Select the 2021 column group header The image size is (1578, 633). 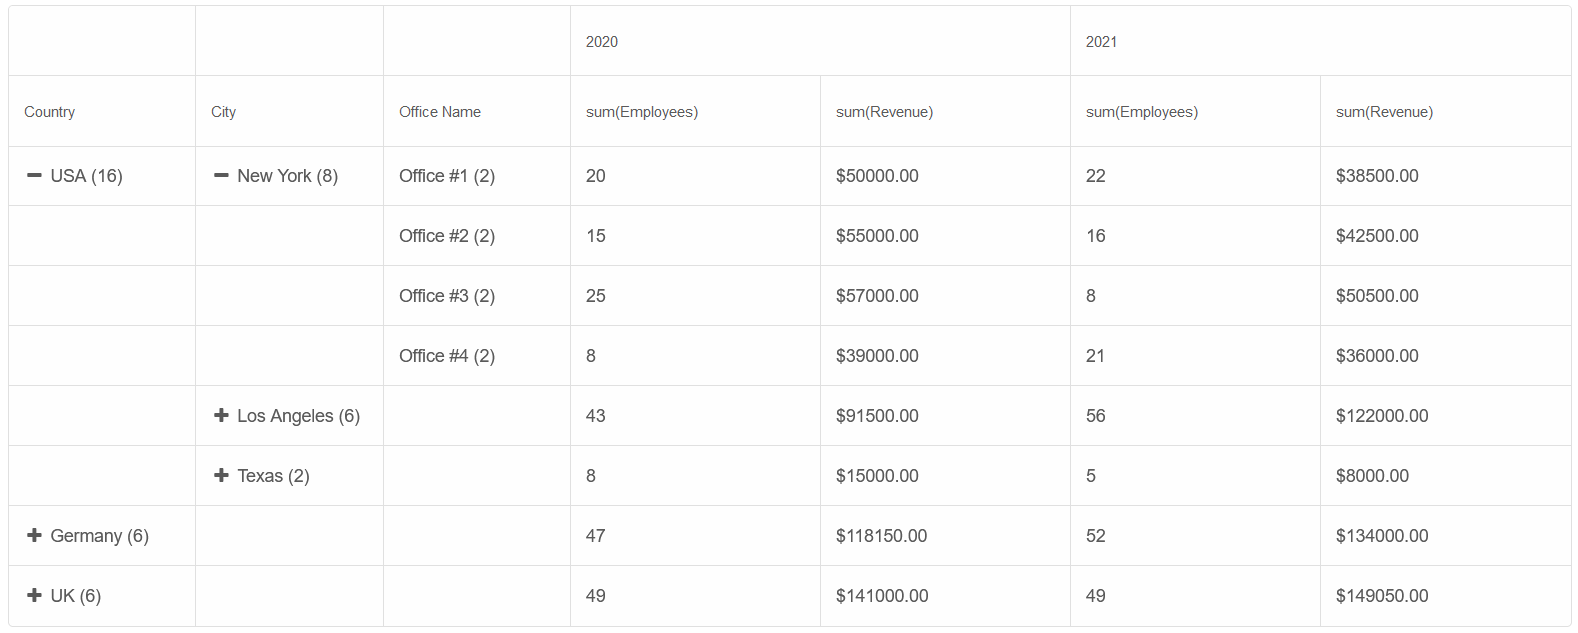1320,41
